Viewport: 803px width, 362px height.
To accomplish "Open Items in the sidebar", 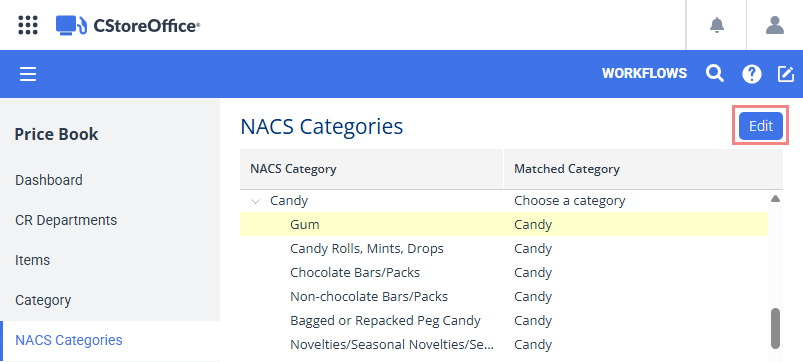I will click(32, 260).
